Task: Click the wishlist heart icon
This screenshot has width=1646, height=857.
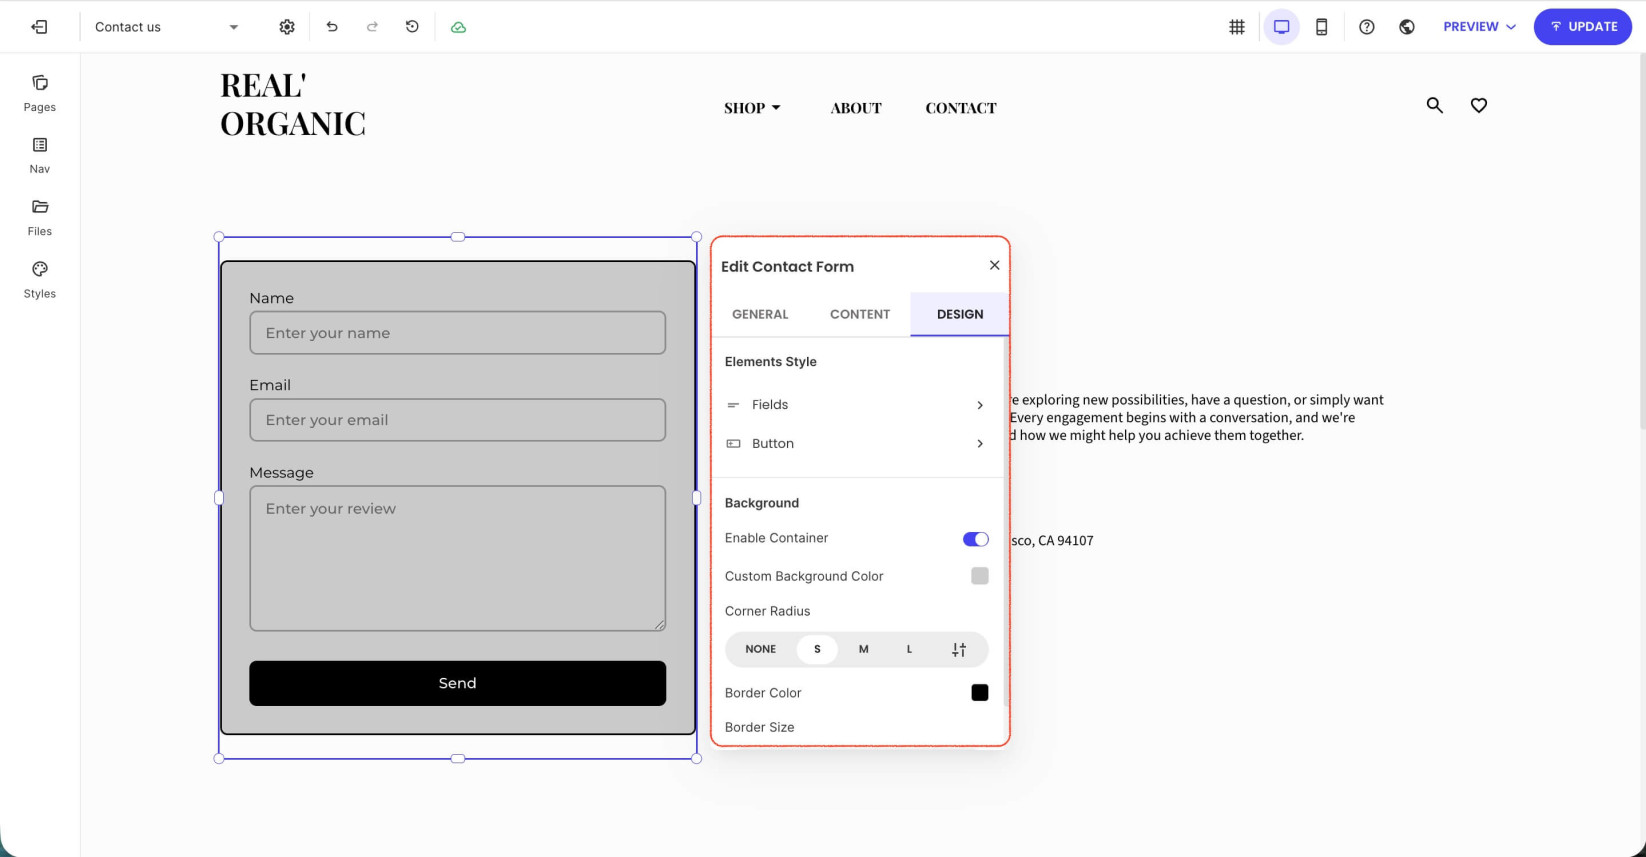Action: coord(1479,105)
